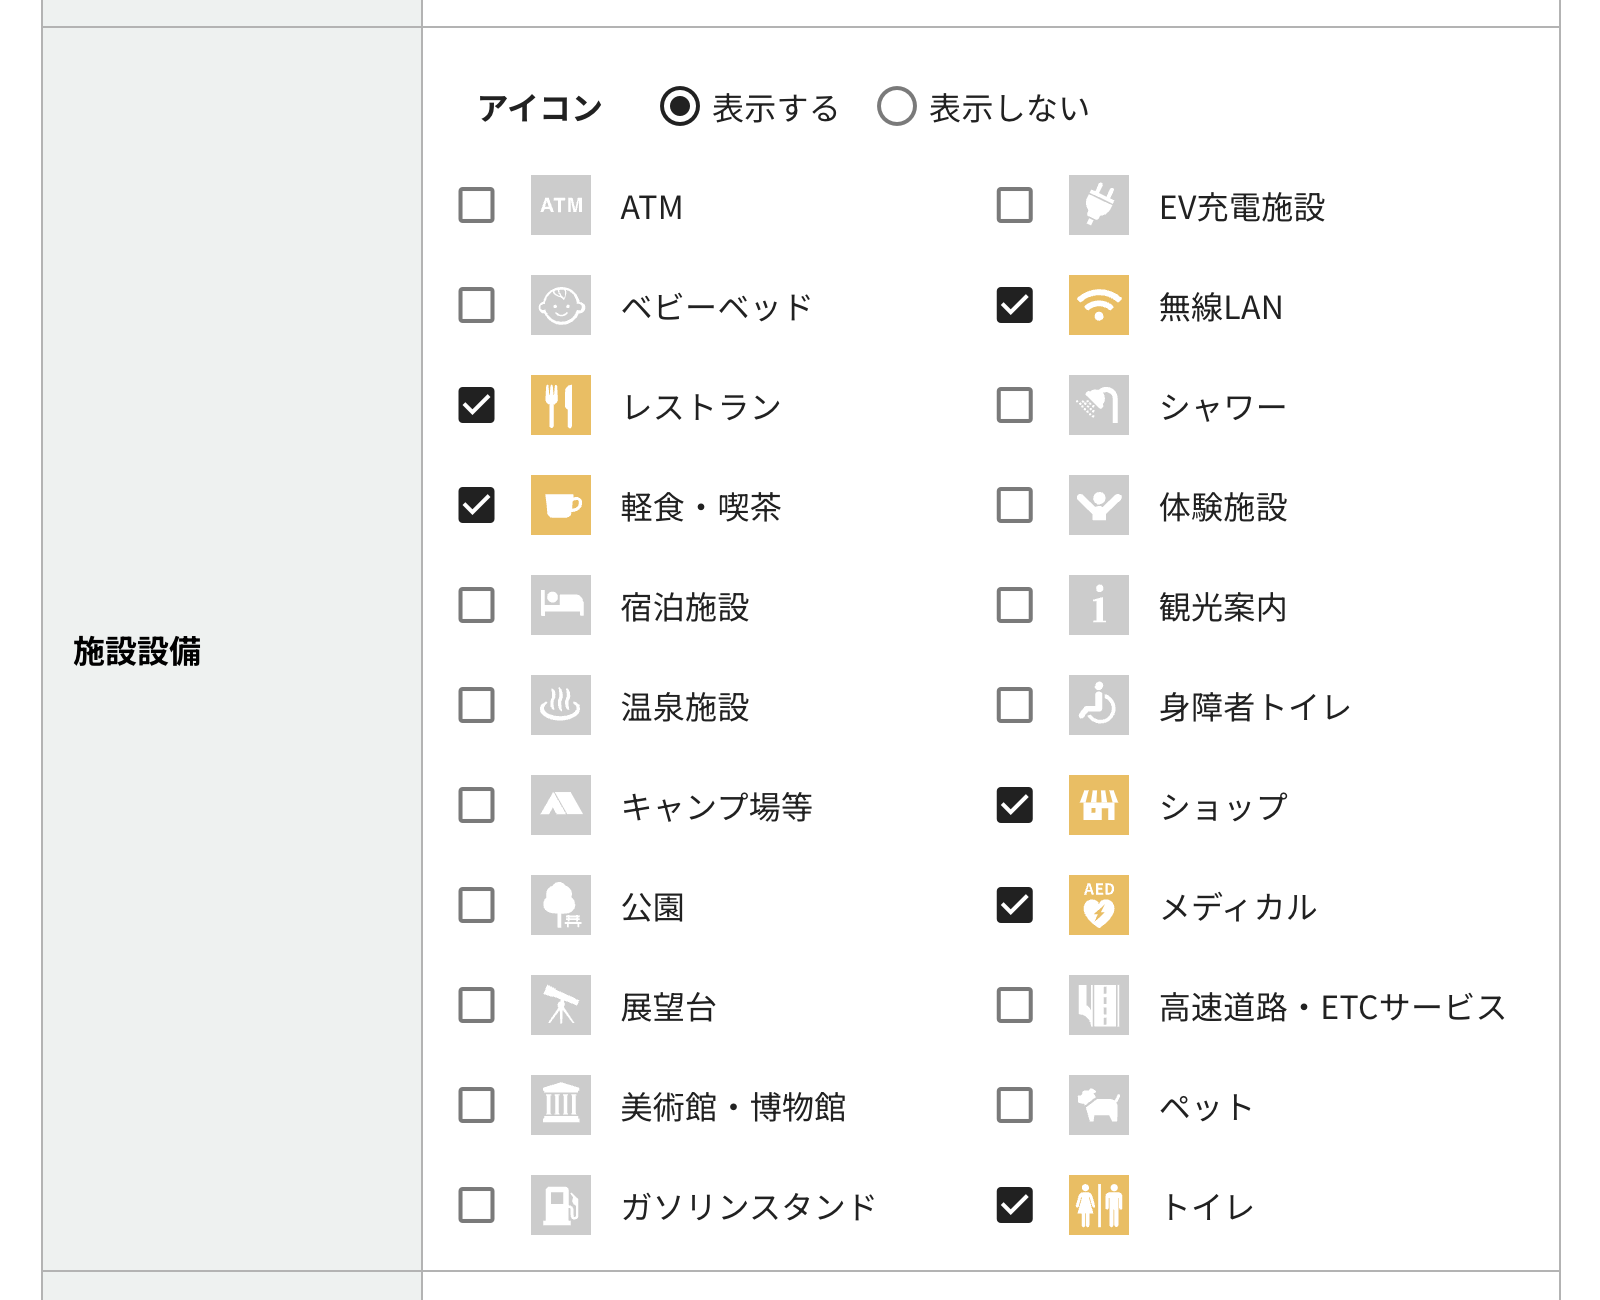The height and width of the screenshot is (1300, 1600).
Task: Click the 高速道路・ETCサービス label
Action: click(x=1332, y=1007)
